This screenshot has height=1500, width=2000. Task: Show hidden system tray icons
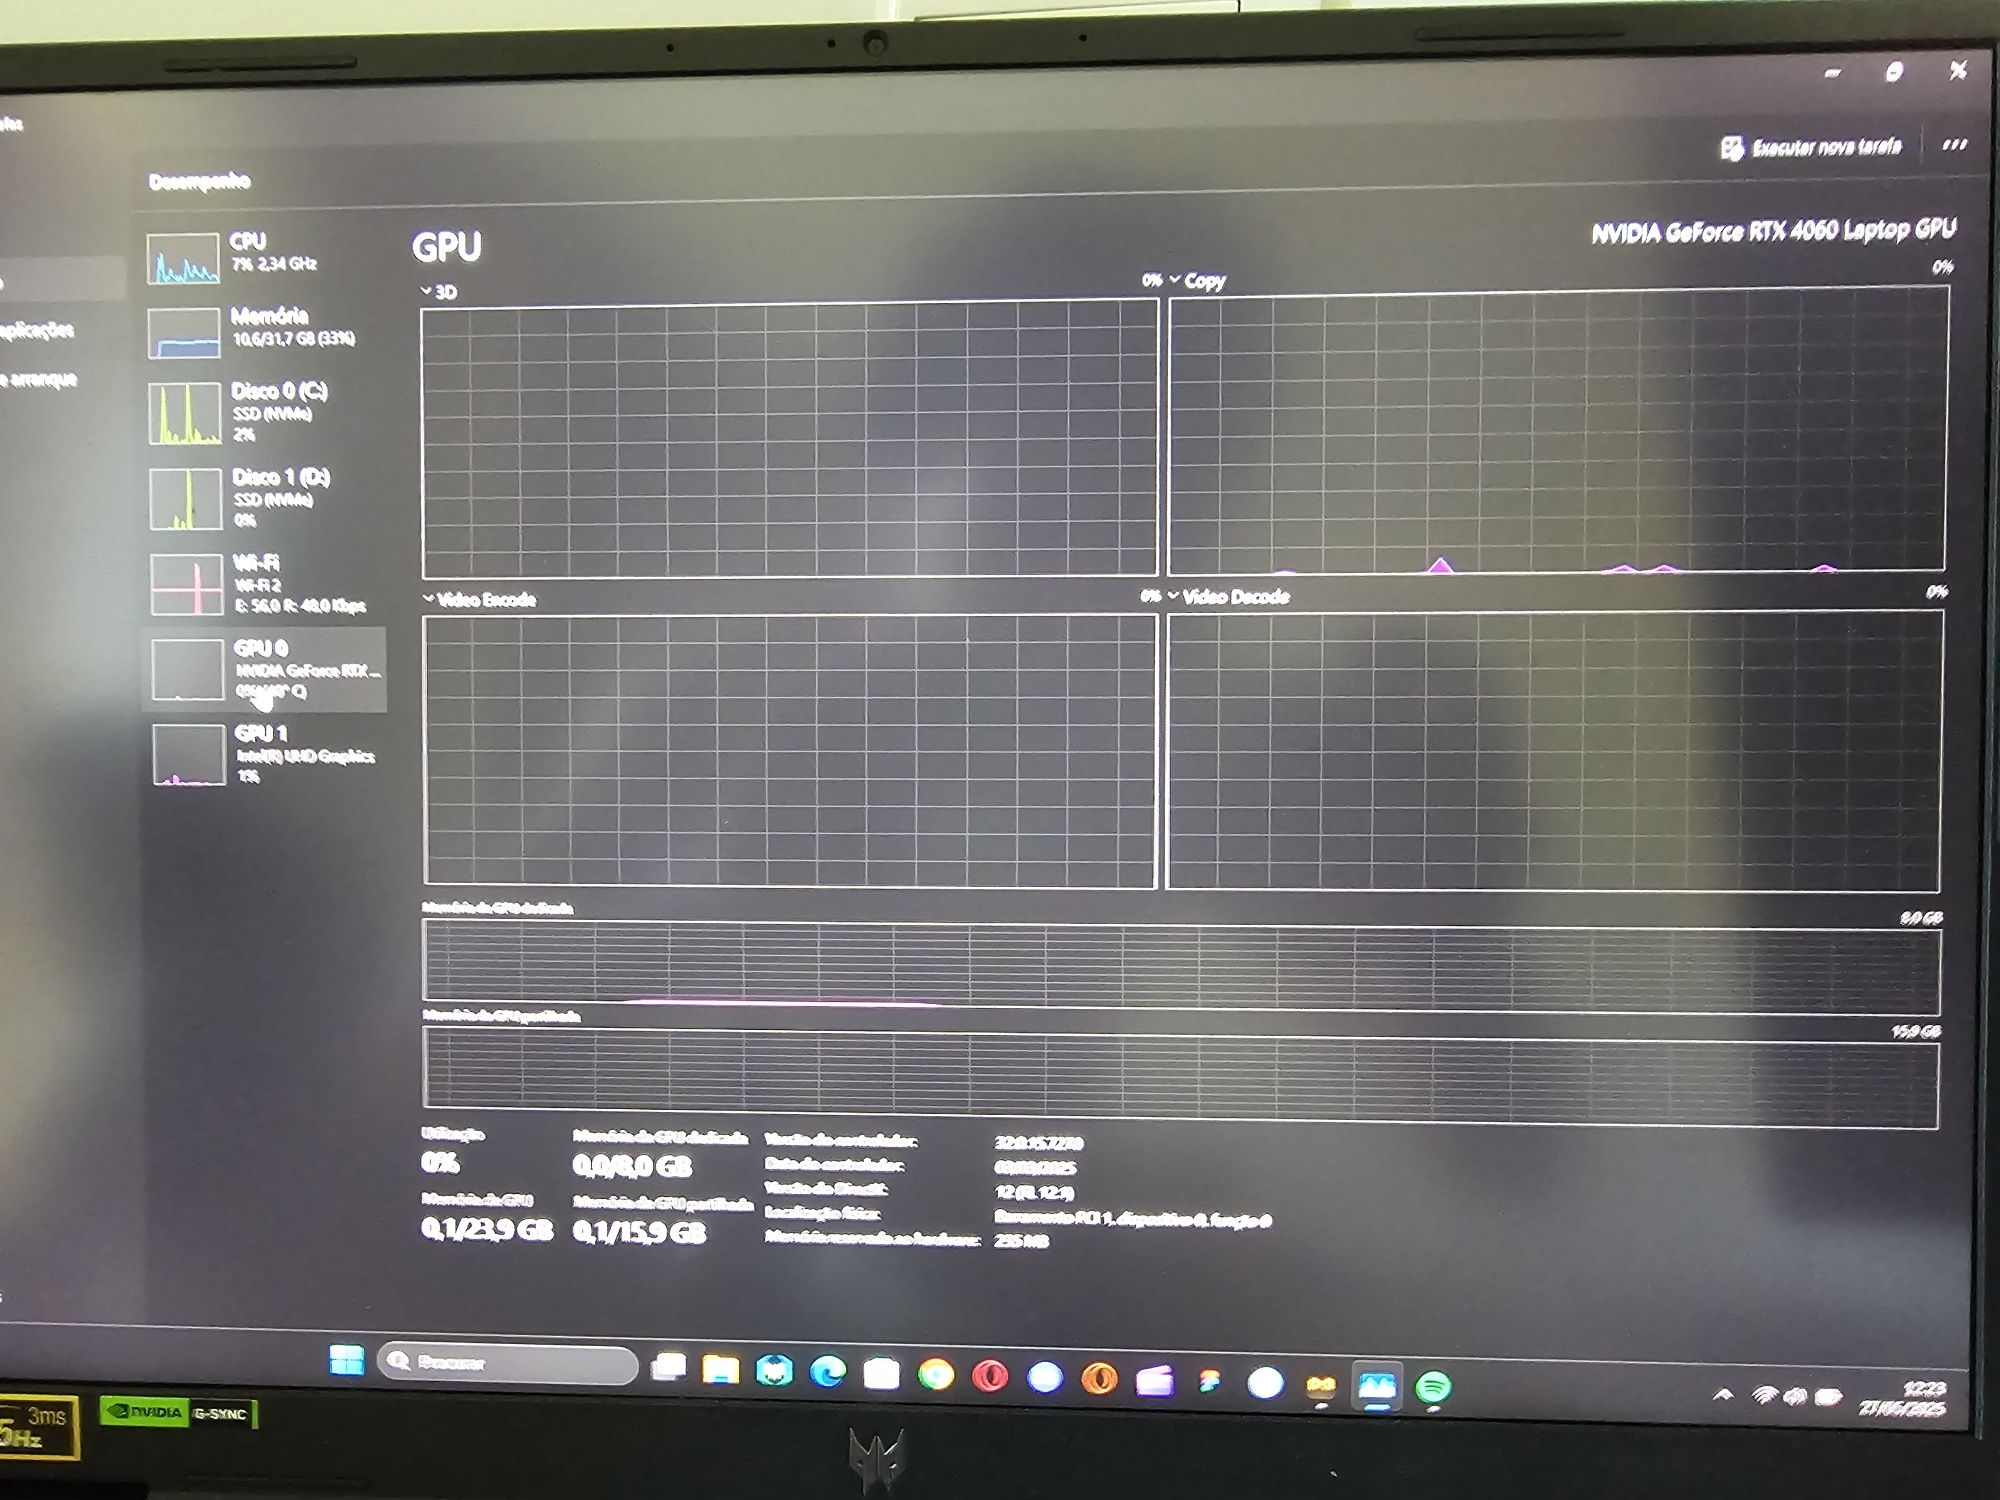[1723, 1394]
